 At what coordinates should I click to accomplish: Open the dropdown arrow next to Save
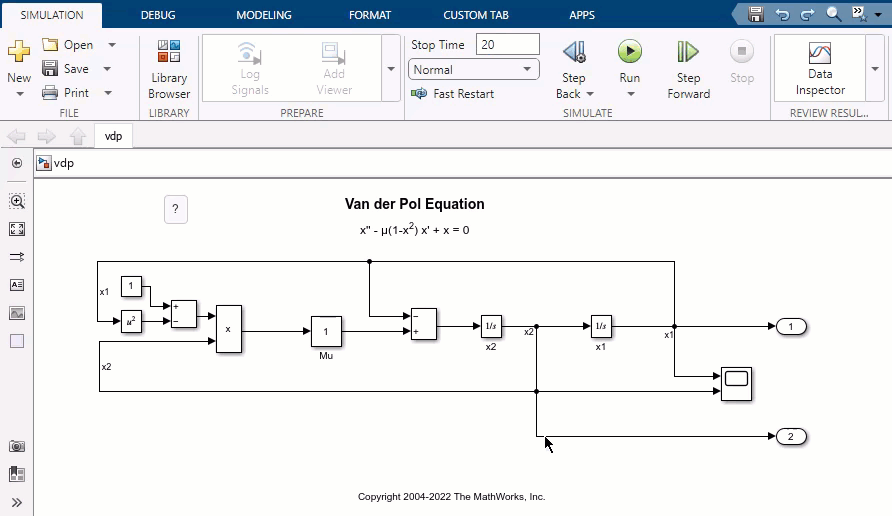click(x=111, y=69)
